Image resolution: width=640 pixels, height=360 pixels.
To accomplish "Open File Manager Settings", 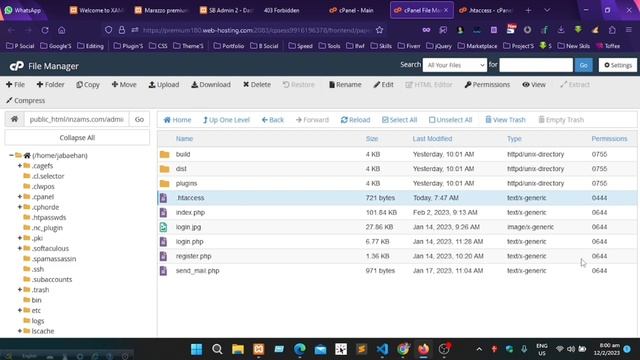I will (618, 65).
